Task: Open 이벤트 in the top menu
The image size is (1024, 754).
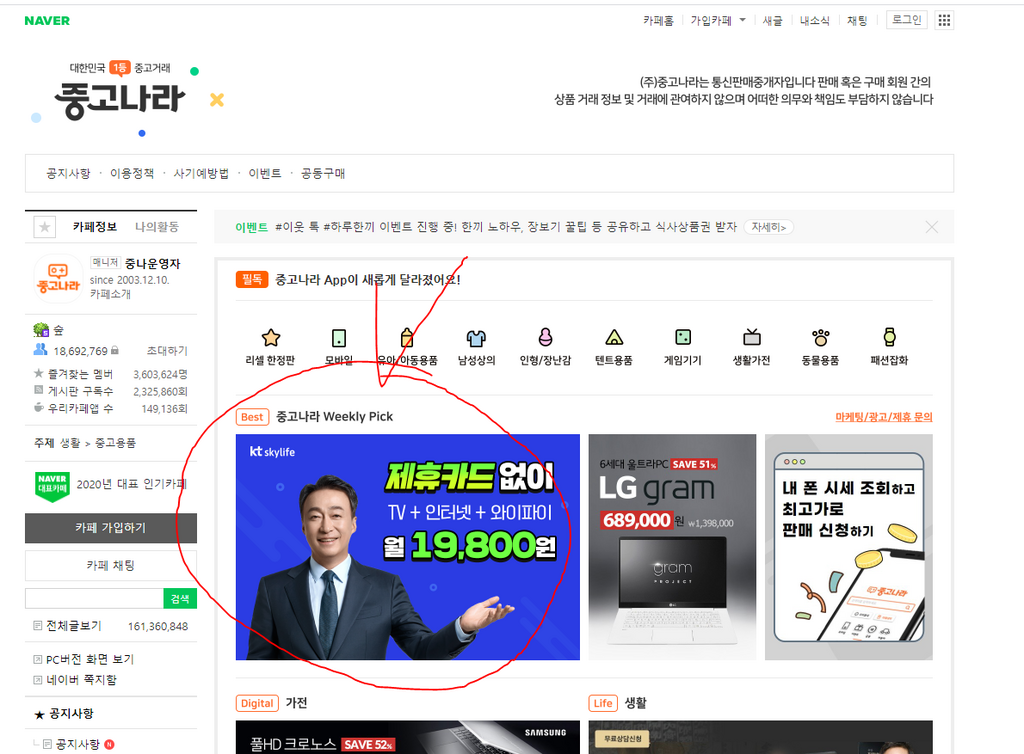Action: [x=264, y=174]
